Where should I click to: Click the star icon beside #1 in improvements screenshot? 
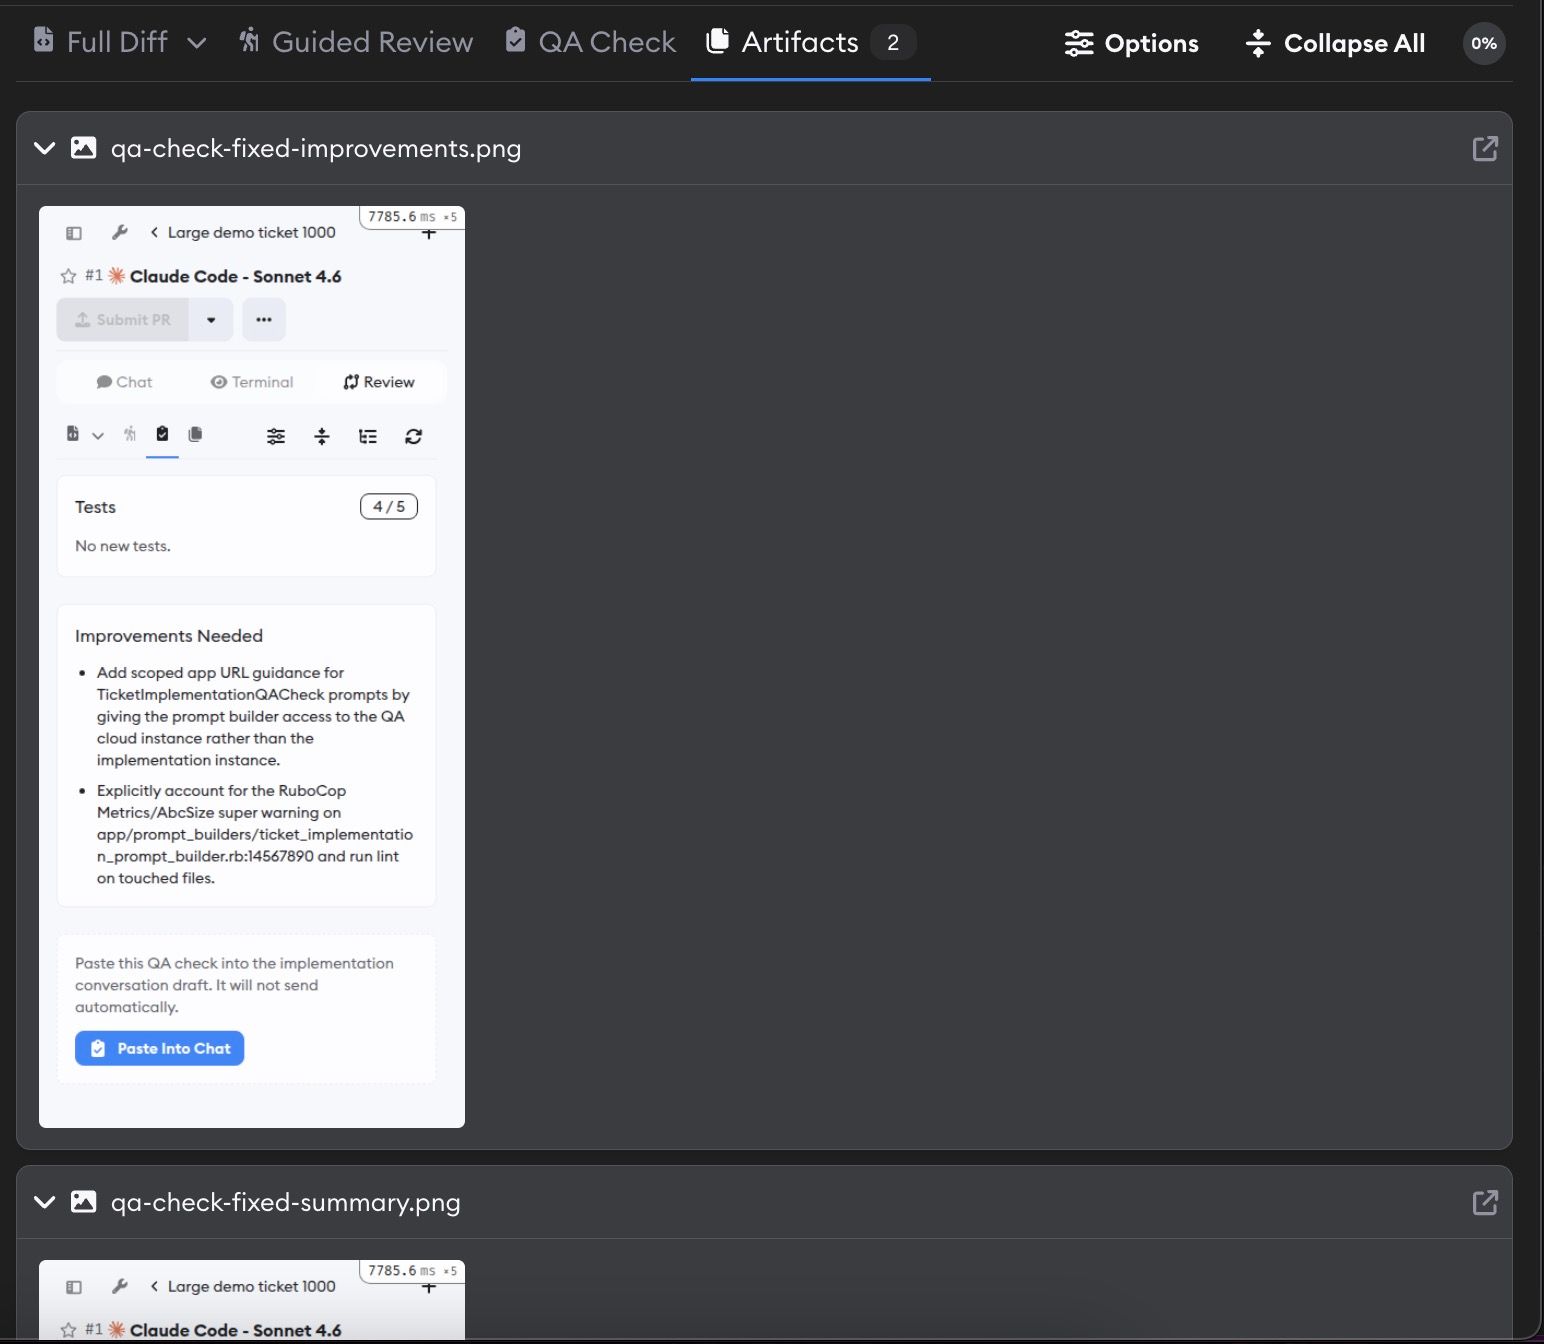68,276
